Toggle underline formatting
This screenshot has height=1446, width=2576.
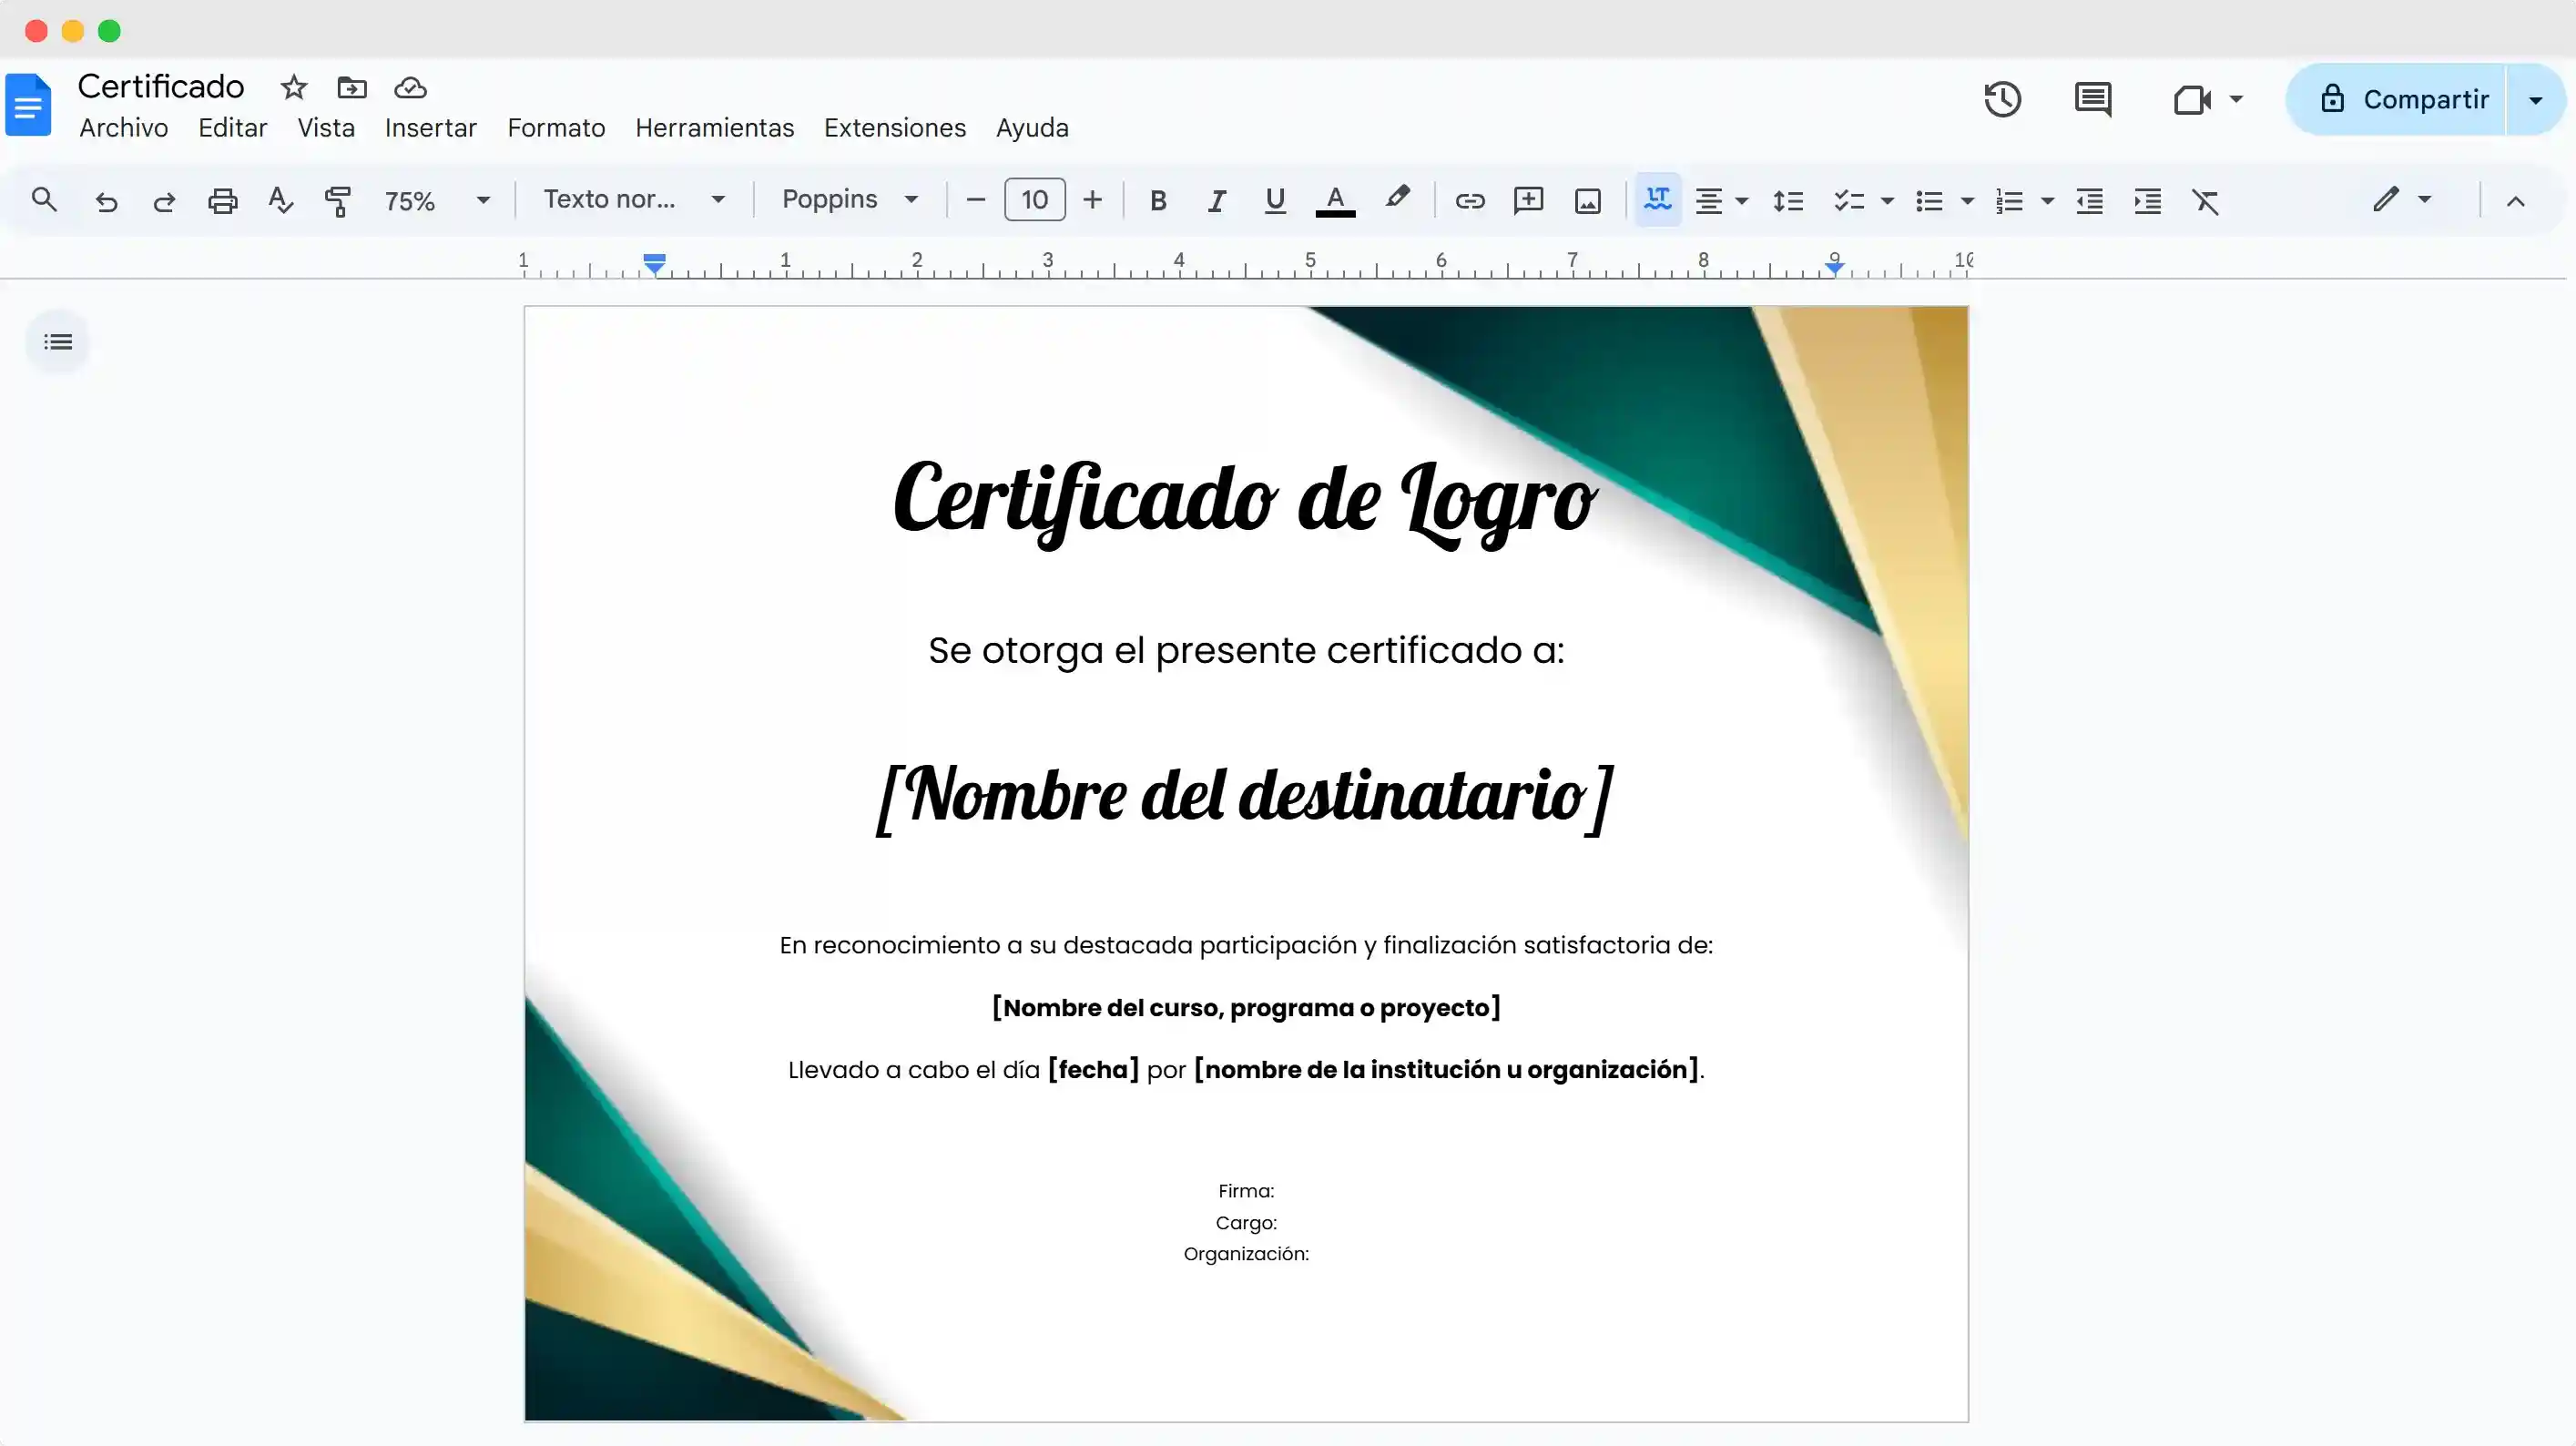pyautogui.click(x=1274, y=201)
